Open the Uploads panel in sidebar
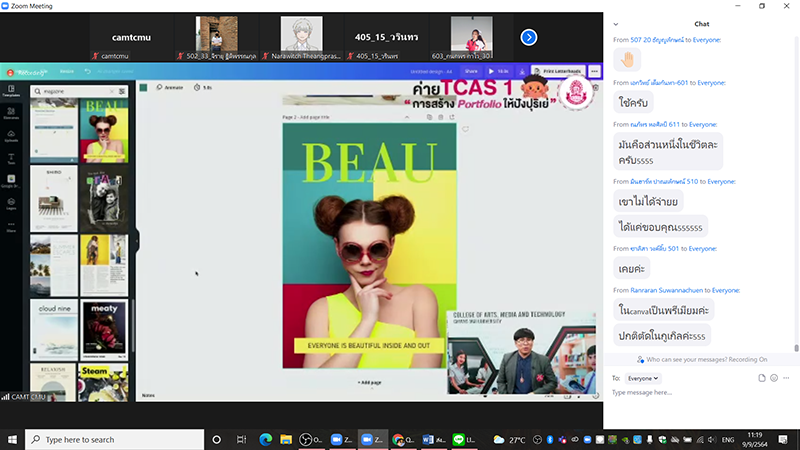Viewport: 800px width, 450px height. pos(11,136)
